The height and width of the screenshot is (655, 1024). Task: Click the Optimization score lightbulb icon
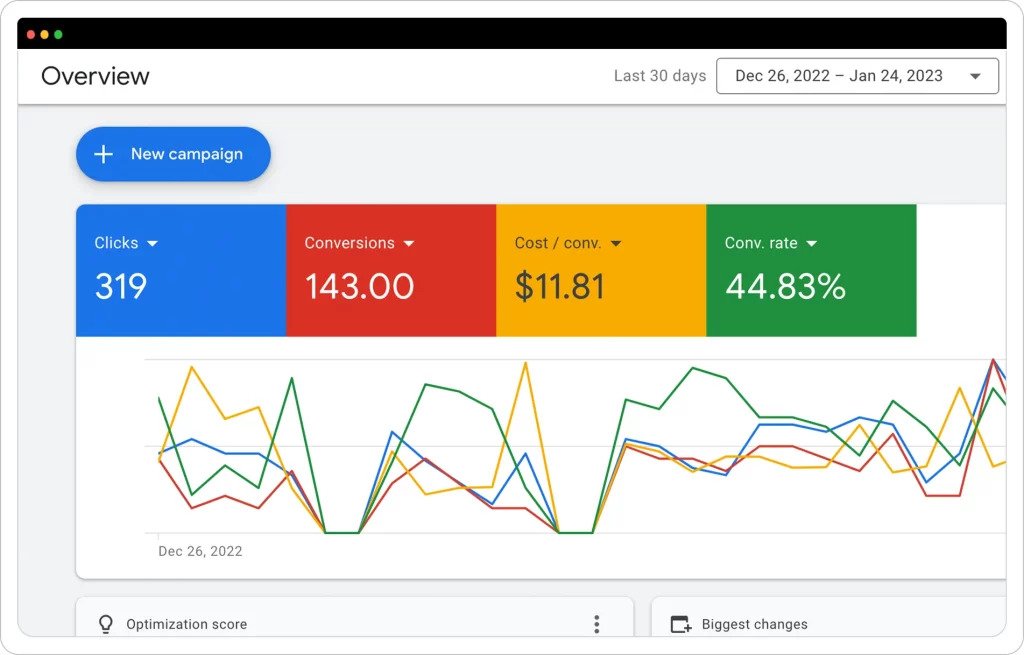[x=105, y=624]
